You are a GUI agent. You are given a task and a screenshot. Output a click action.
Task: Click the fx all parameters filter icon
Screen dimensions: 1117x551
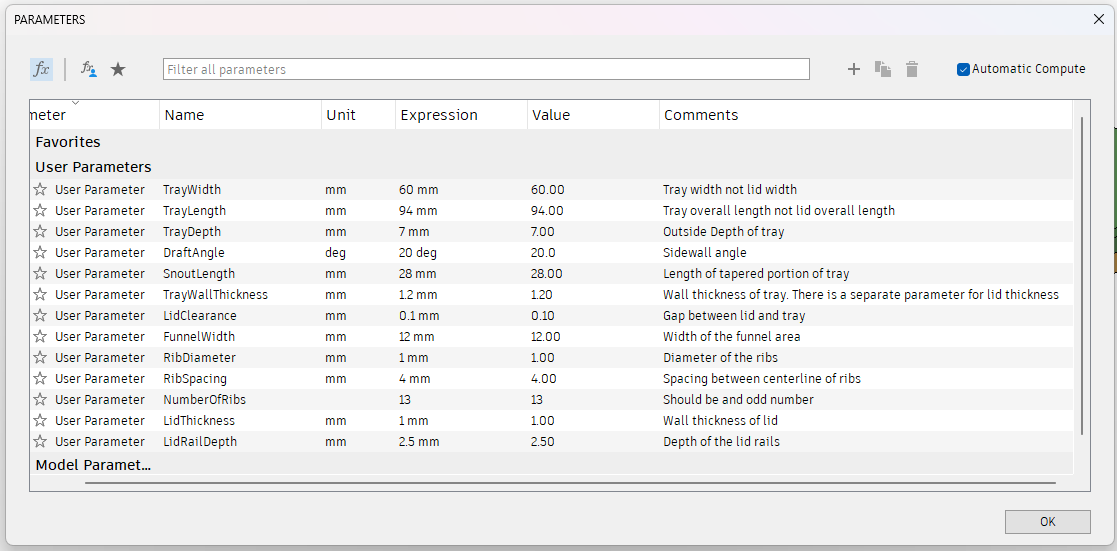(41, 69)
